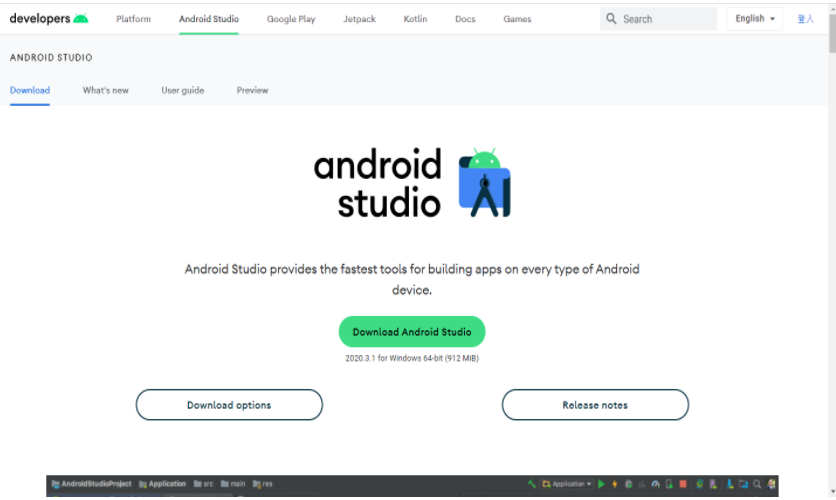836x500 pixels.
Task: Click the green Run arrow in IDE preview
Action: [601, 484]
